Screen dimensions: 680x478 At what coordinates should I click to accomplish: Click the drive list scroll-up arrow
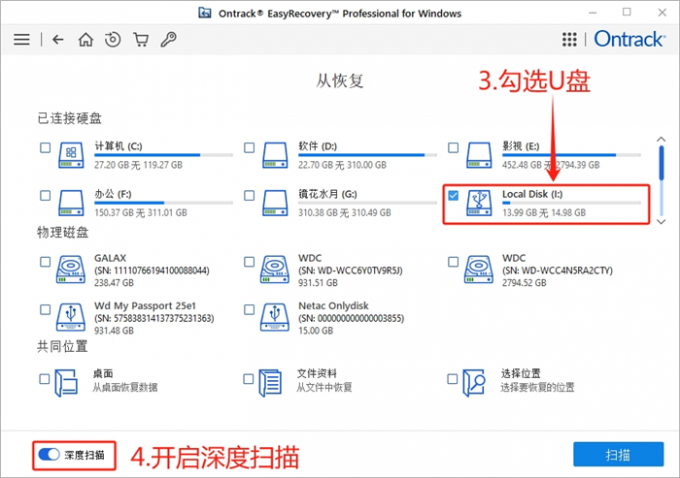(x=661, y=139)
